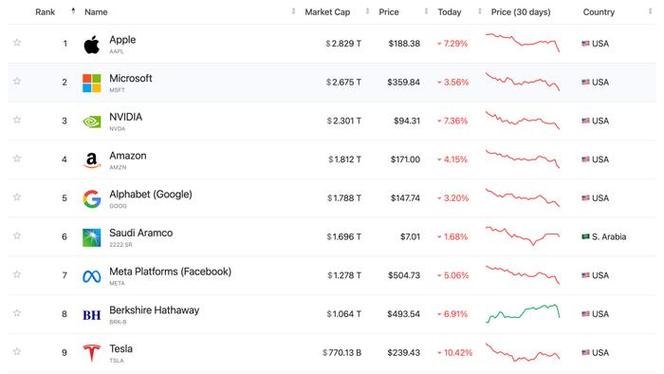Screen dimensions: 664x374
Task: Toggle favorite star for NVIDIA
Action: tap(17, 120)
